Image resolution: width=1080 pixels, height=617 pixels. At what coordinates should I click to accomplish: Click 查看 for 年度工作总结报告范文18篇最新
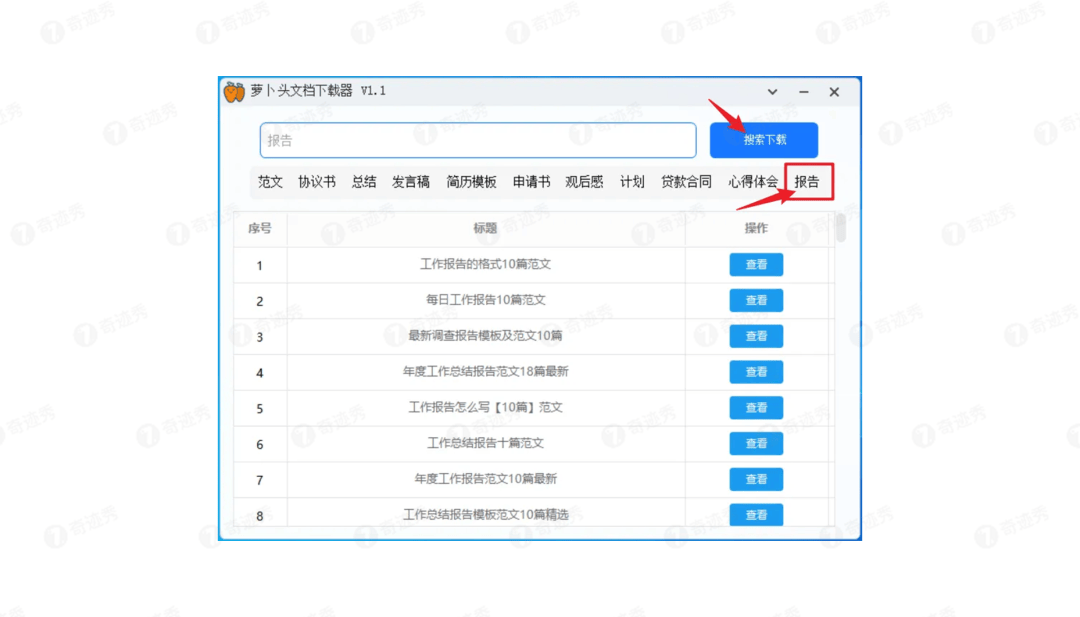[x=756, y=372]
